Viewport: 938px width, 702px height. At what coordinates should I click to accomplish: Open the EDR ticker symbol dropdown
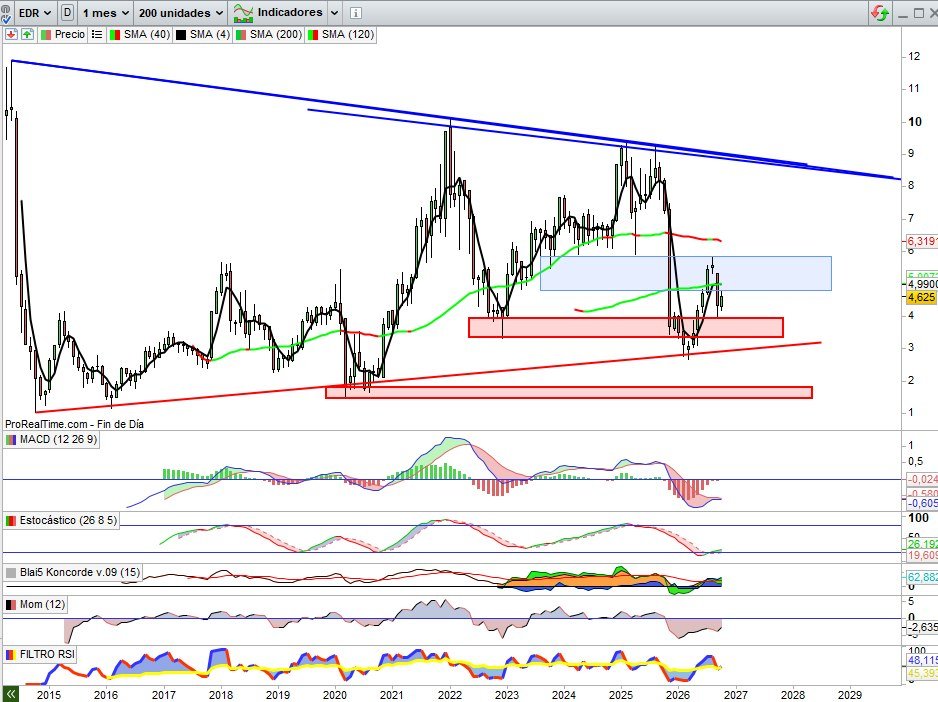[x=35, y=13]
